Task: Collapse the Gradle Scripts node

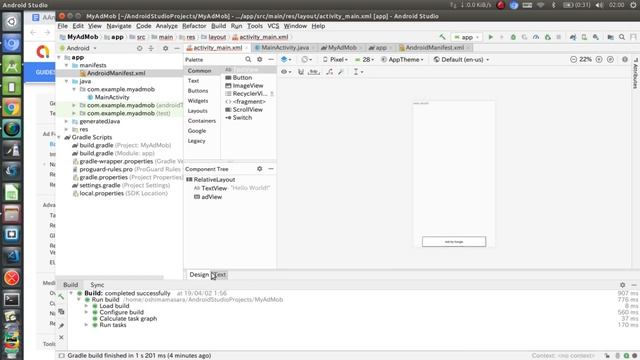Action: (59, 137)
